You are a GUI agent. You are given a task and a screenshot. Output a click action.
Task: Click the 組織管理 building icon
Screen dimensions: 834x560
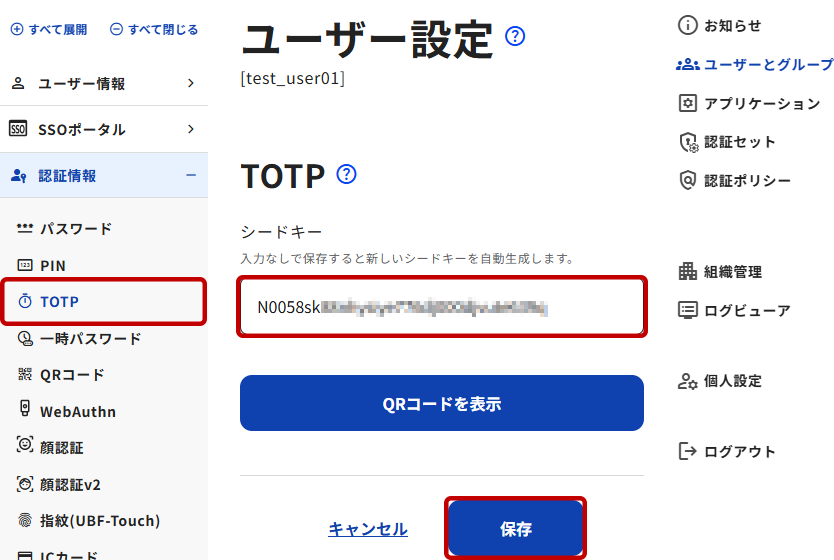687,271
